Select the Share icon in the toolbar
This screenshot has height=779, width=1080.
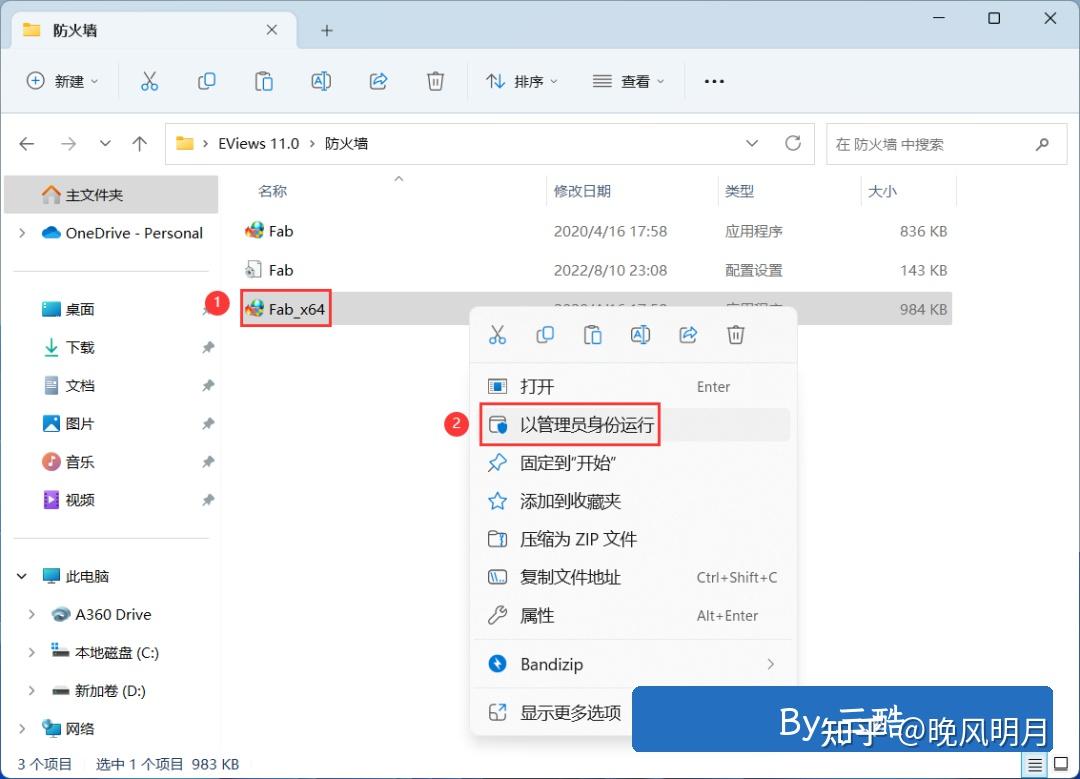[378, 81]
